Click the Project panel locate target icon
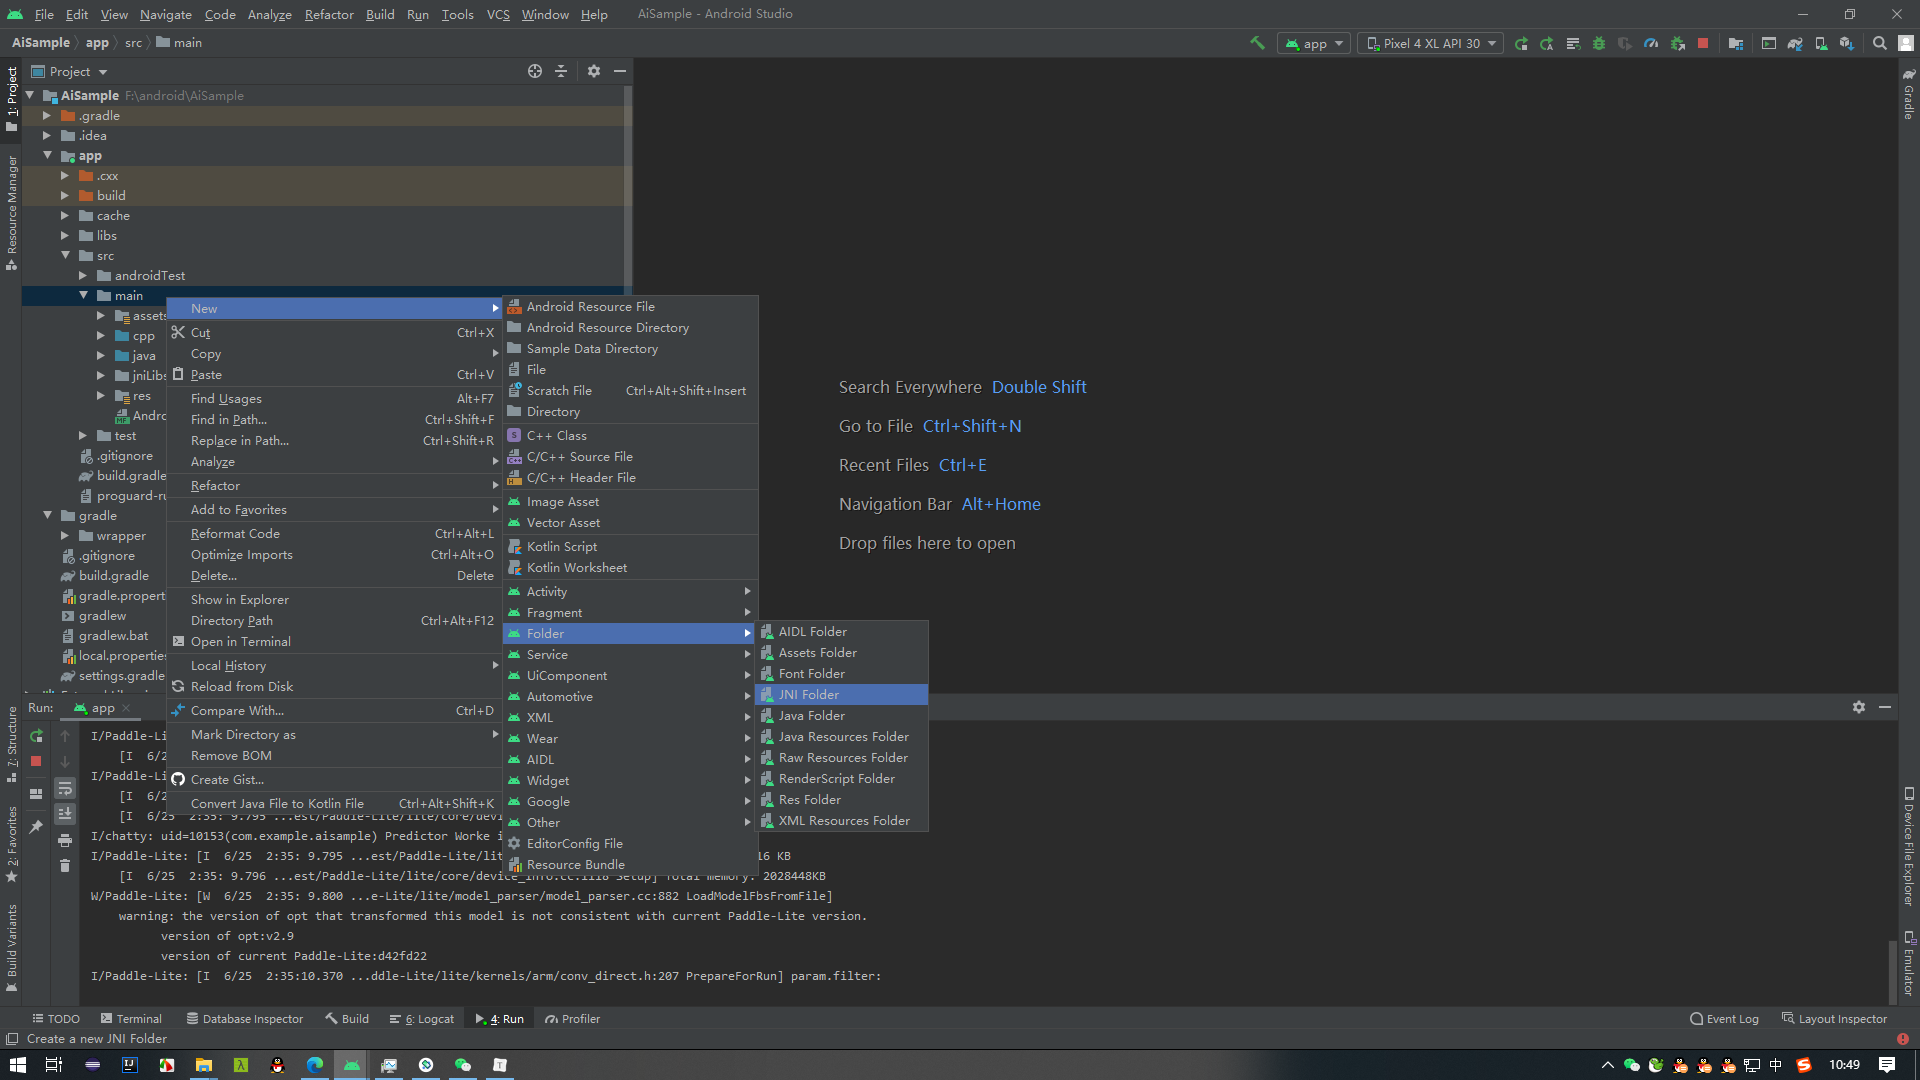The image size is (1920, 1080). tap(535, 71)
